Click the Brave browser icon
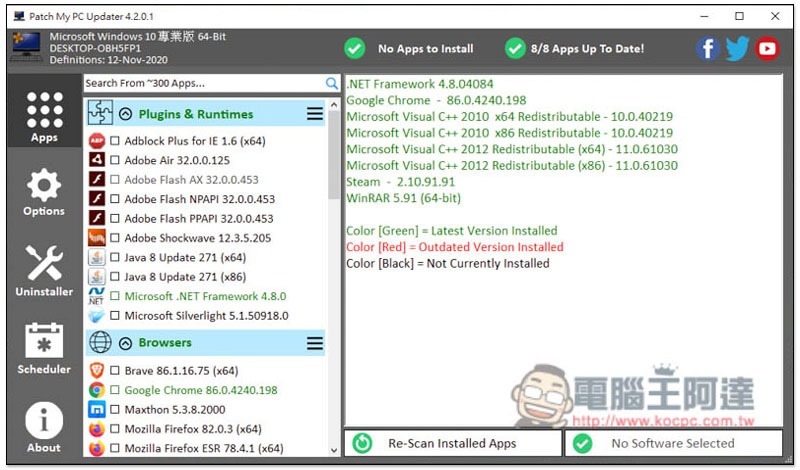This screenshot has width=800, height=470. [96, 370]
